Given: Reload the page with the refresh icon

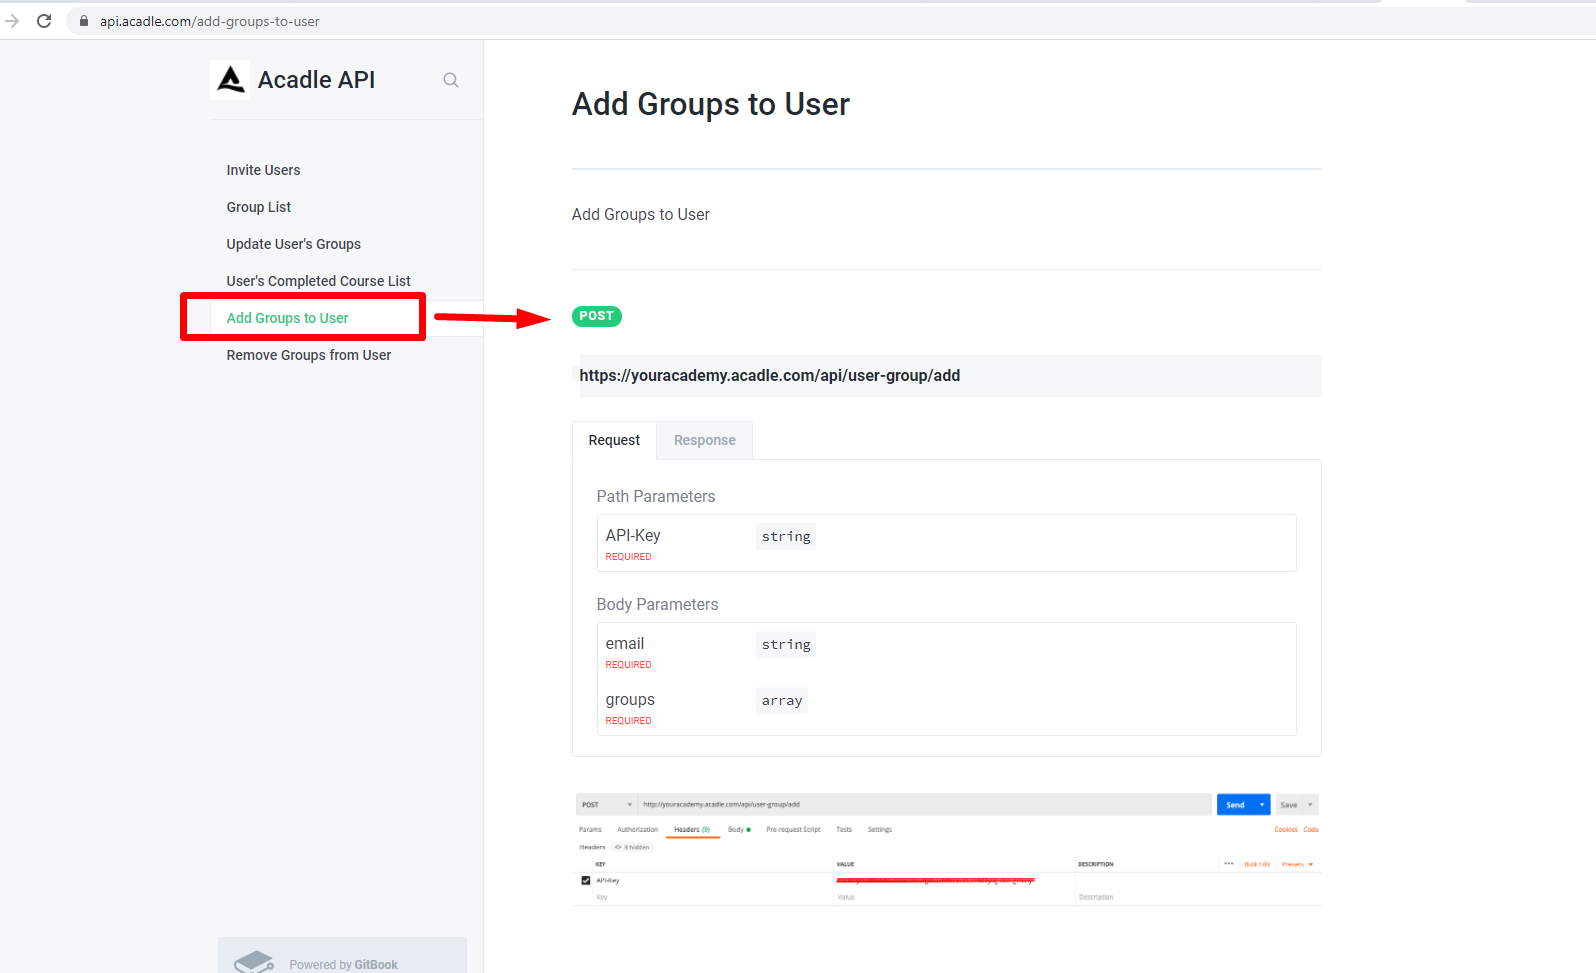Looking at the screenshot, I should point(44,21).
